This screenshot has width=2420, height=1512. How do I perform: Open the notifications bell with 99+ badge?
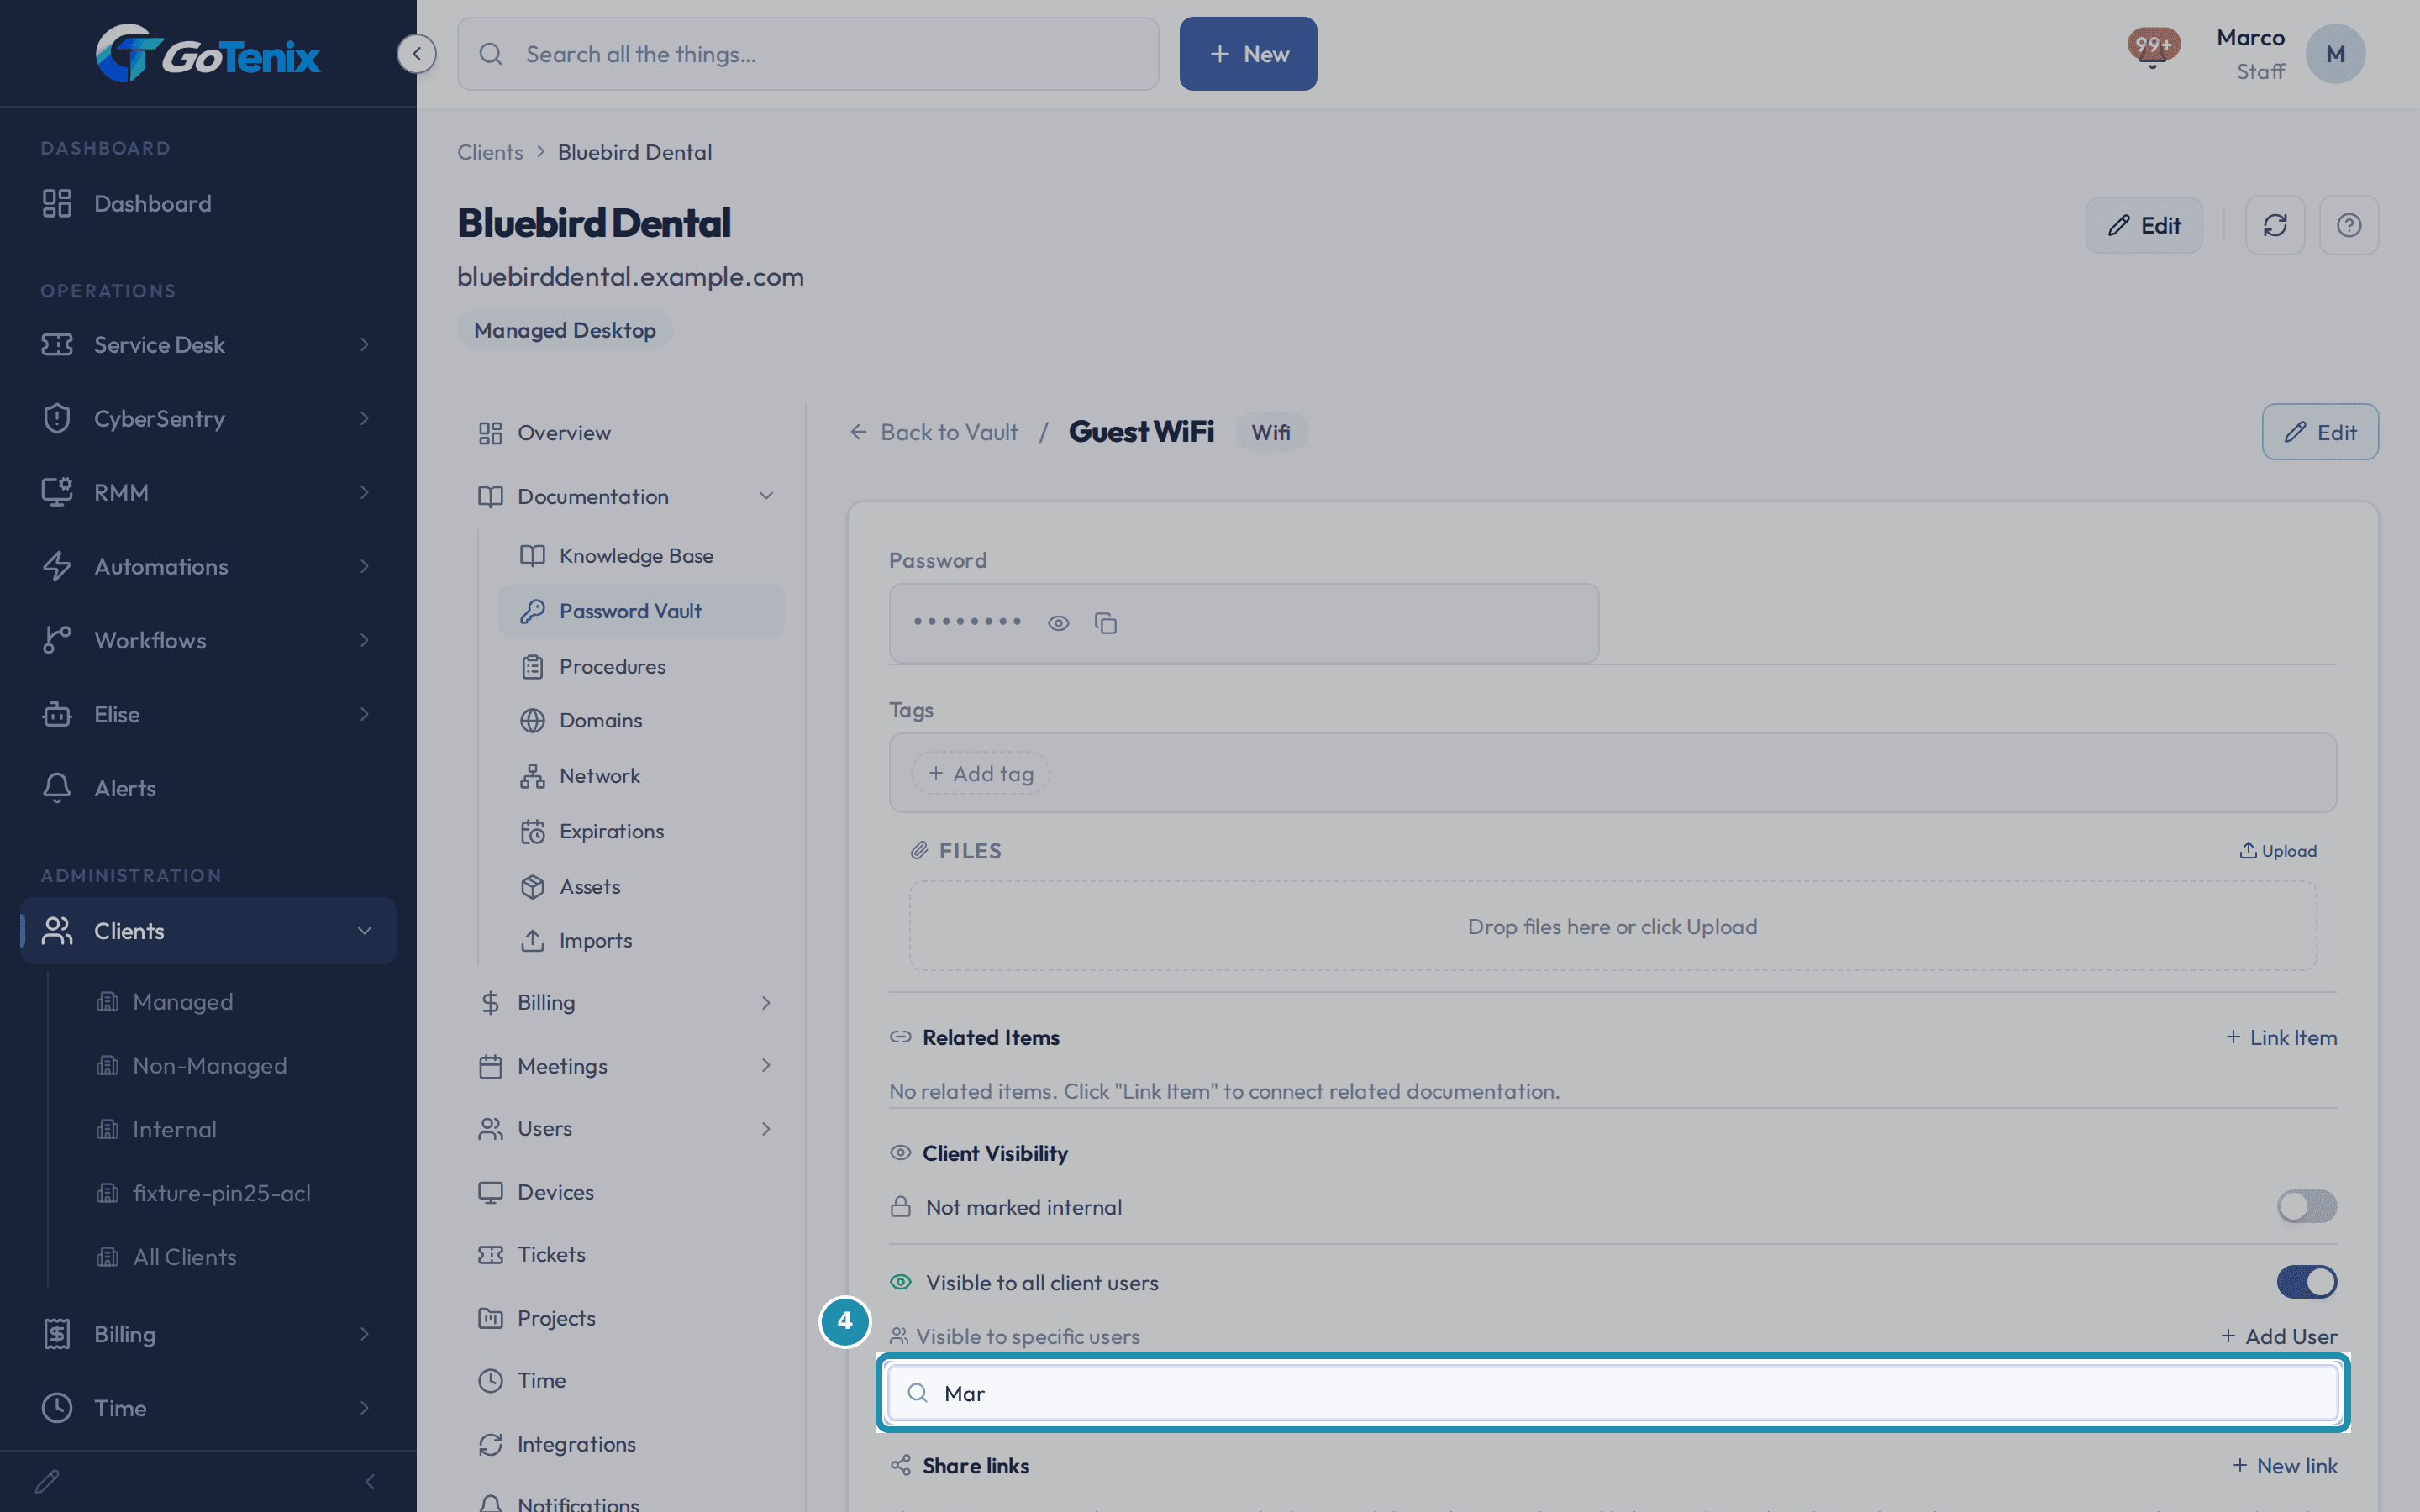point(2153,48)
